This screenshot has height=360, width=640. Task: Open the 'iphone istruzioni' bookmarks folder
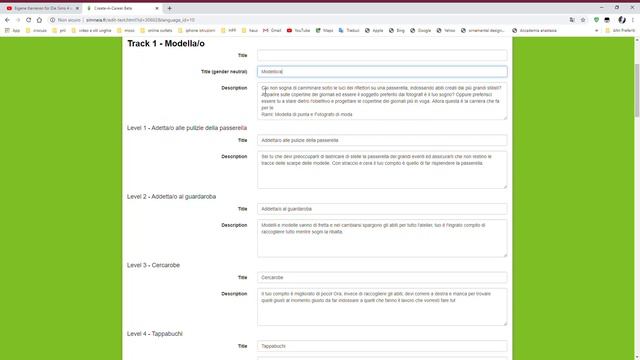pyautogui.click(x=196, y=31)
